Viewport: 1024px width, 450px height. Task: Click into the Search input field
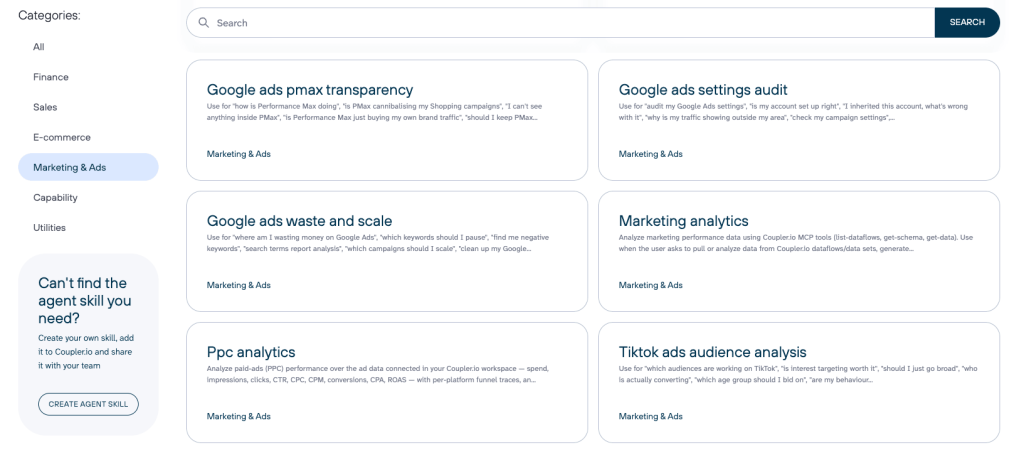pyautogui.click(x=560, y=23)
